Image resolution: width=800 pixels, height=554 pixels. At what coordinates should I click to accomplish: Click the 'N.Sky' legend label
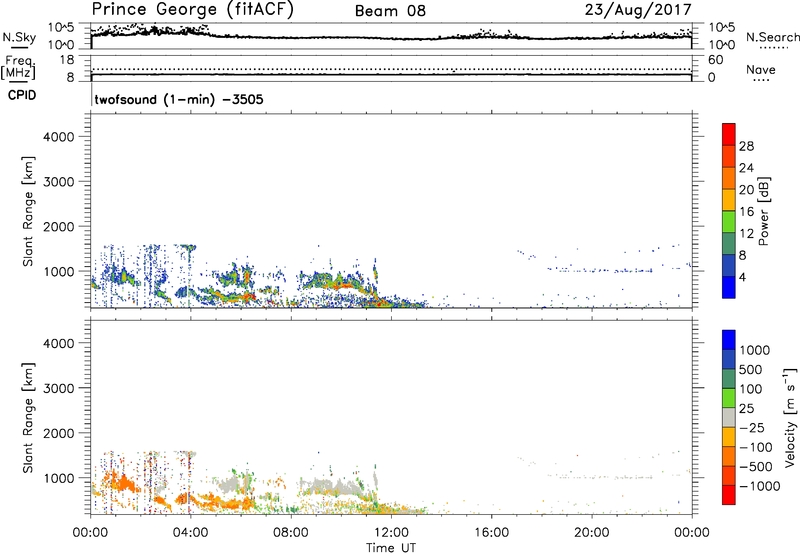19,37
